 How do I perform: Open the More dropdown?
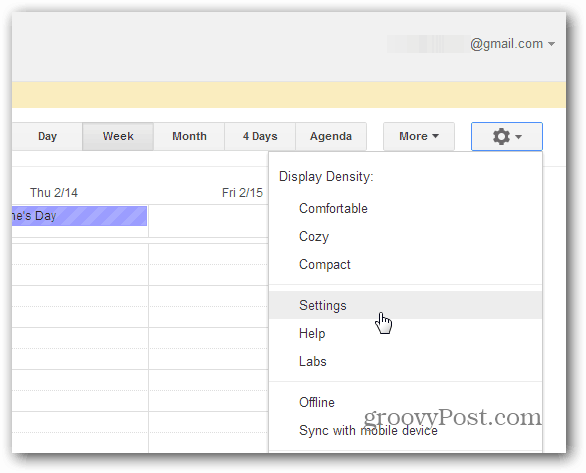click(419, 136)
